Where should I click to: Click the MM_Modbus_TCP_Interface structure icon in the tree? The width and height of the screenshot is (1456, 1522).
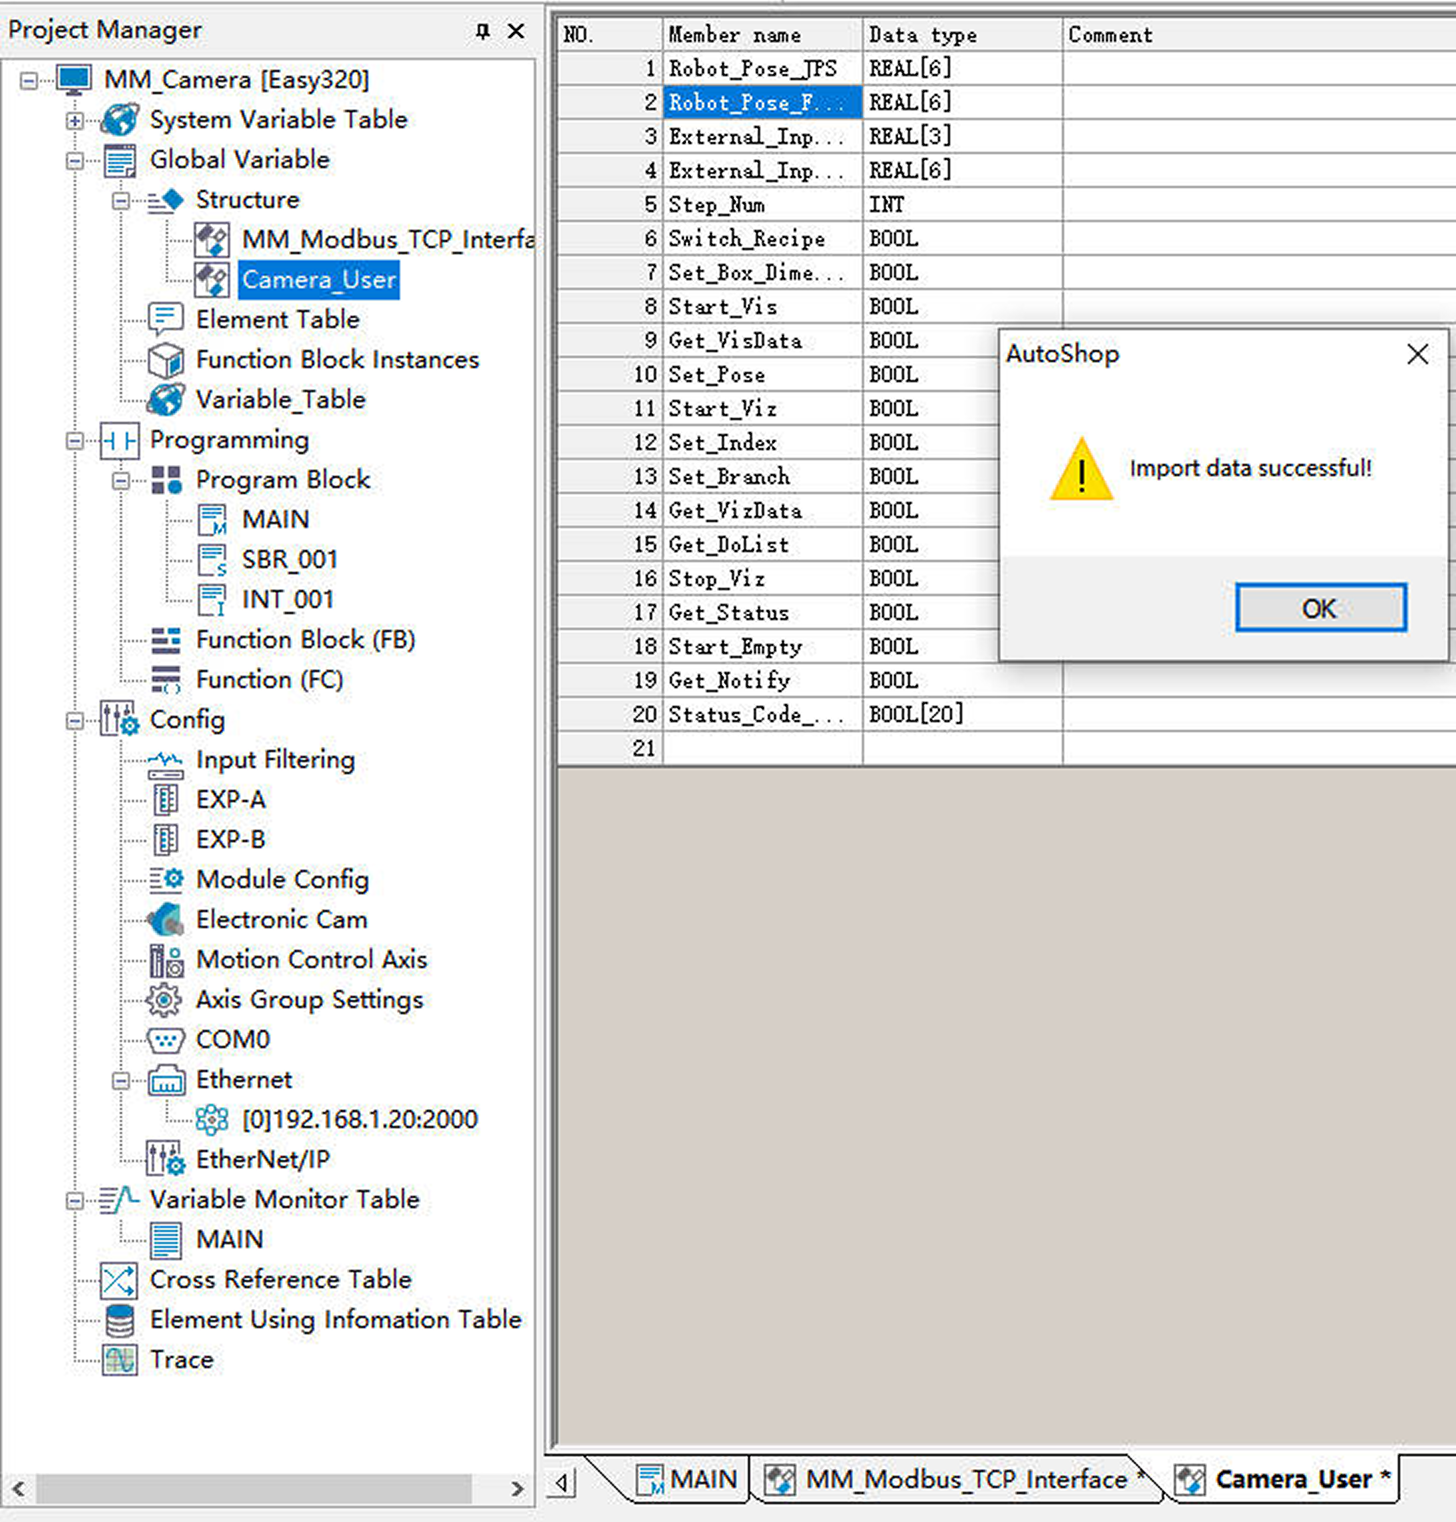(212, 240)
